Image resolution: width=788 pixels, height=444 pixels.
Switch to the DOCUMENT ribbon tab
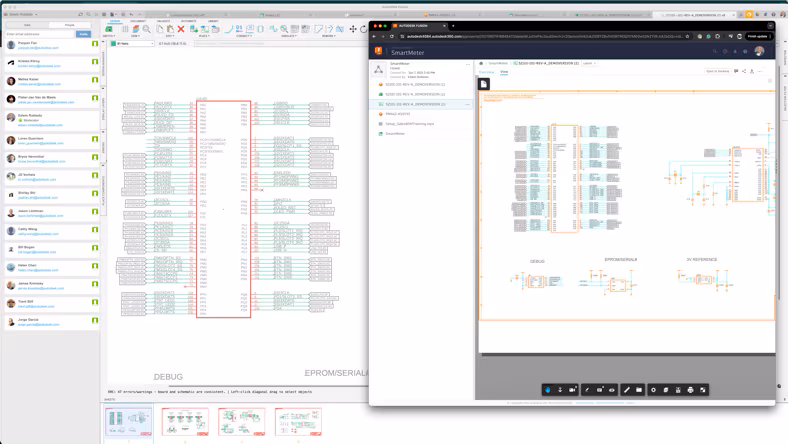138,21
